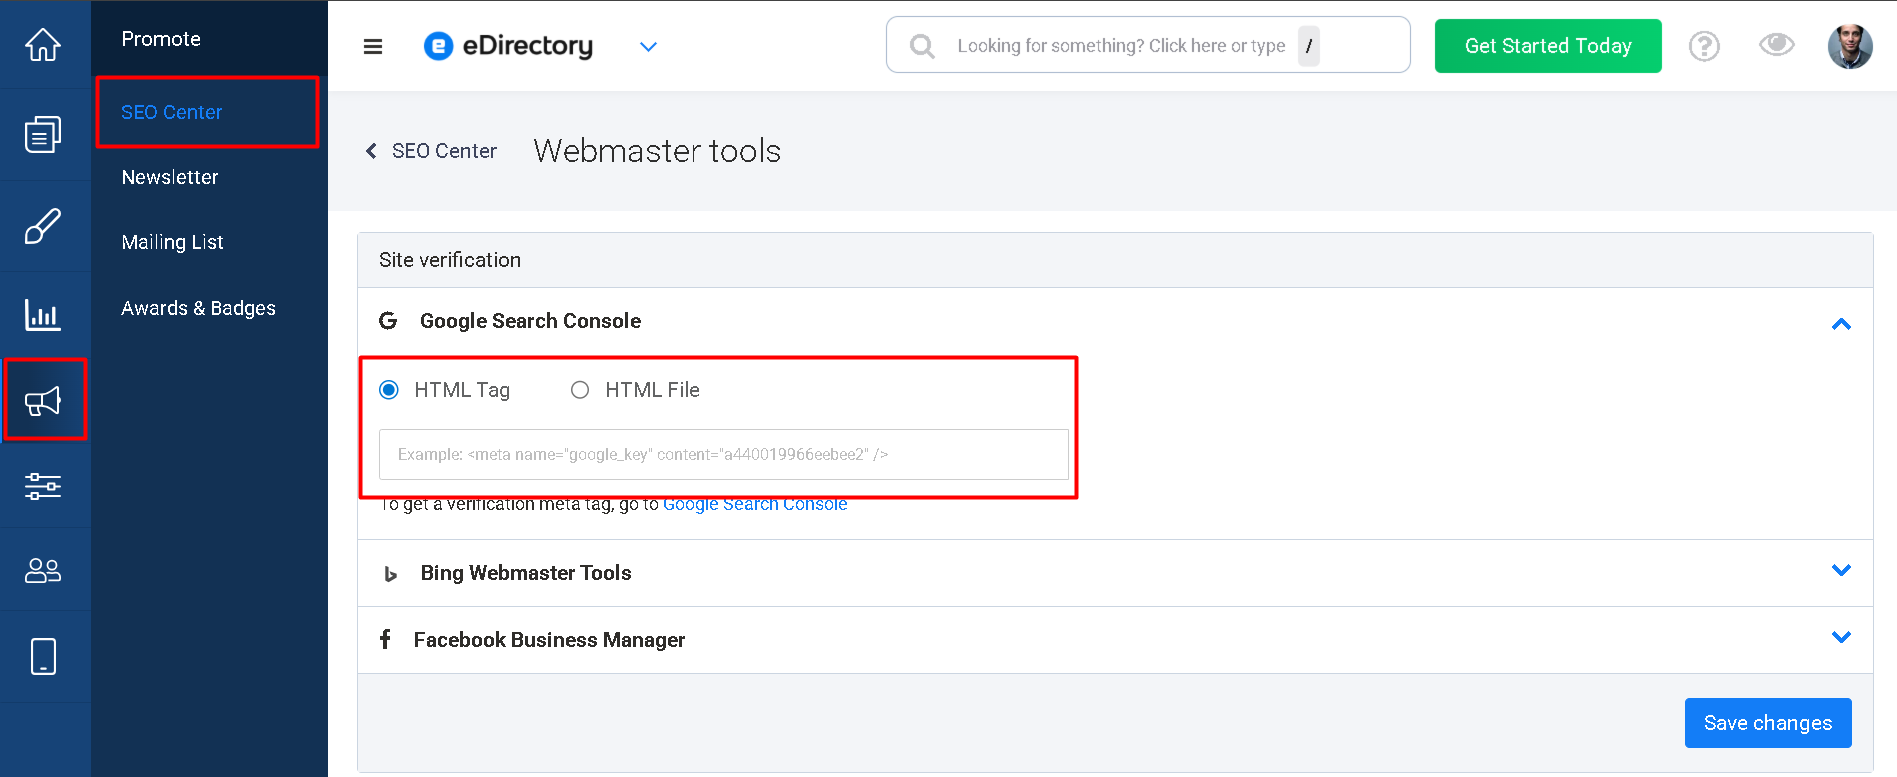Screen dimensions: 1897x777
Task: Click the Google meta tag input field
Action: pos(724,454)
